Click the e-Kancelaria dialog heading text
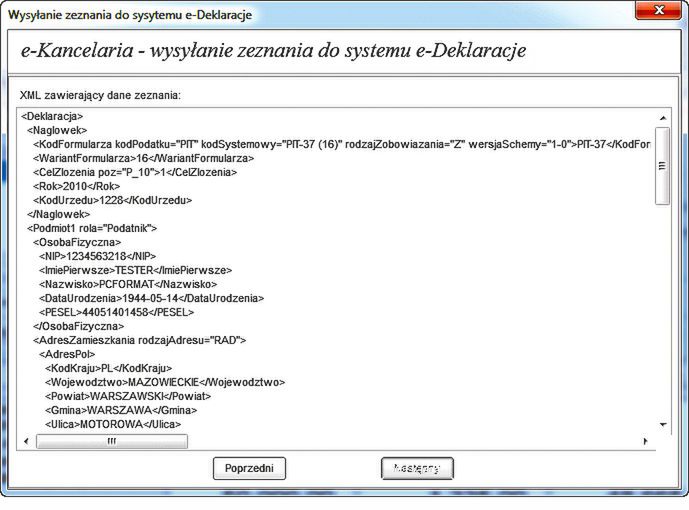 click(x=273, y=51)
